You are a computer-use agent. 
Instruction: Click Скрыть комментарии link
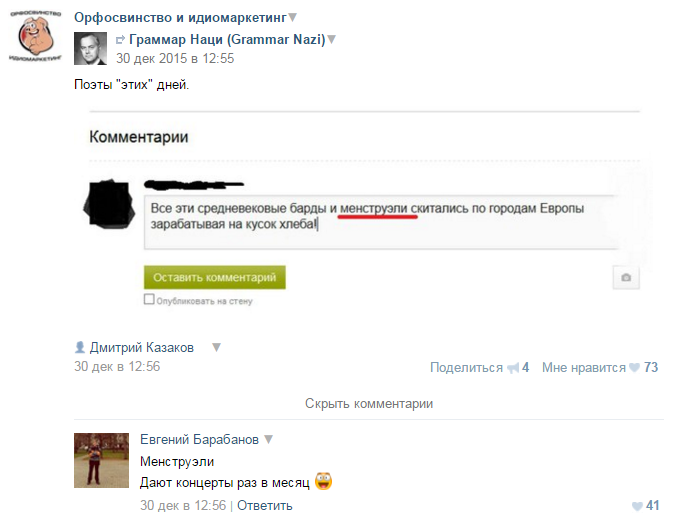pyautogui.click(x=369, y=403)
